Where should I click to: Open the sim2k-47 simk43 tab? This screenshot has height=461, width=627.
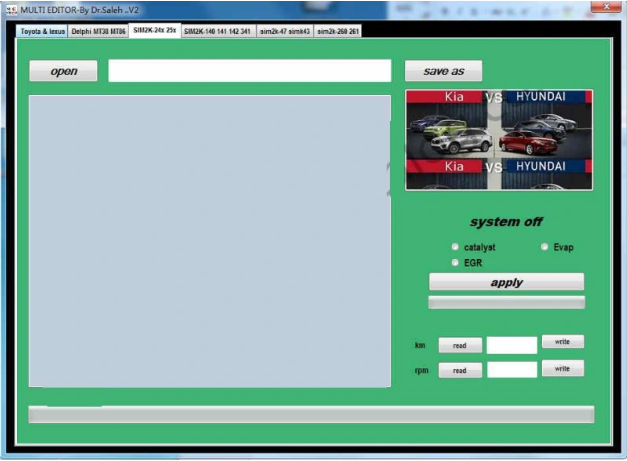point(284,31)
